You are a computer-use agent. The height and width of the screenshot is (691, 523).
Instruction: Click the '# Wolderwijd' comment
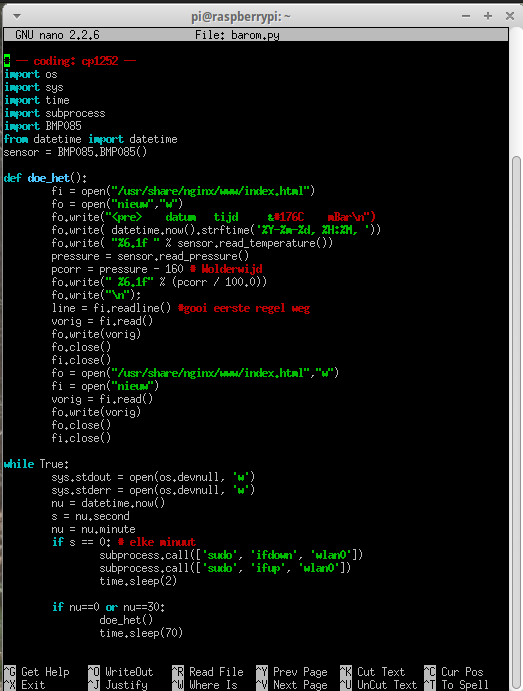[x=226, y=269]
